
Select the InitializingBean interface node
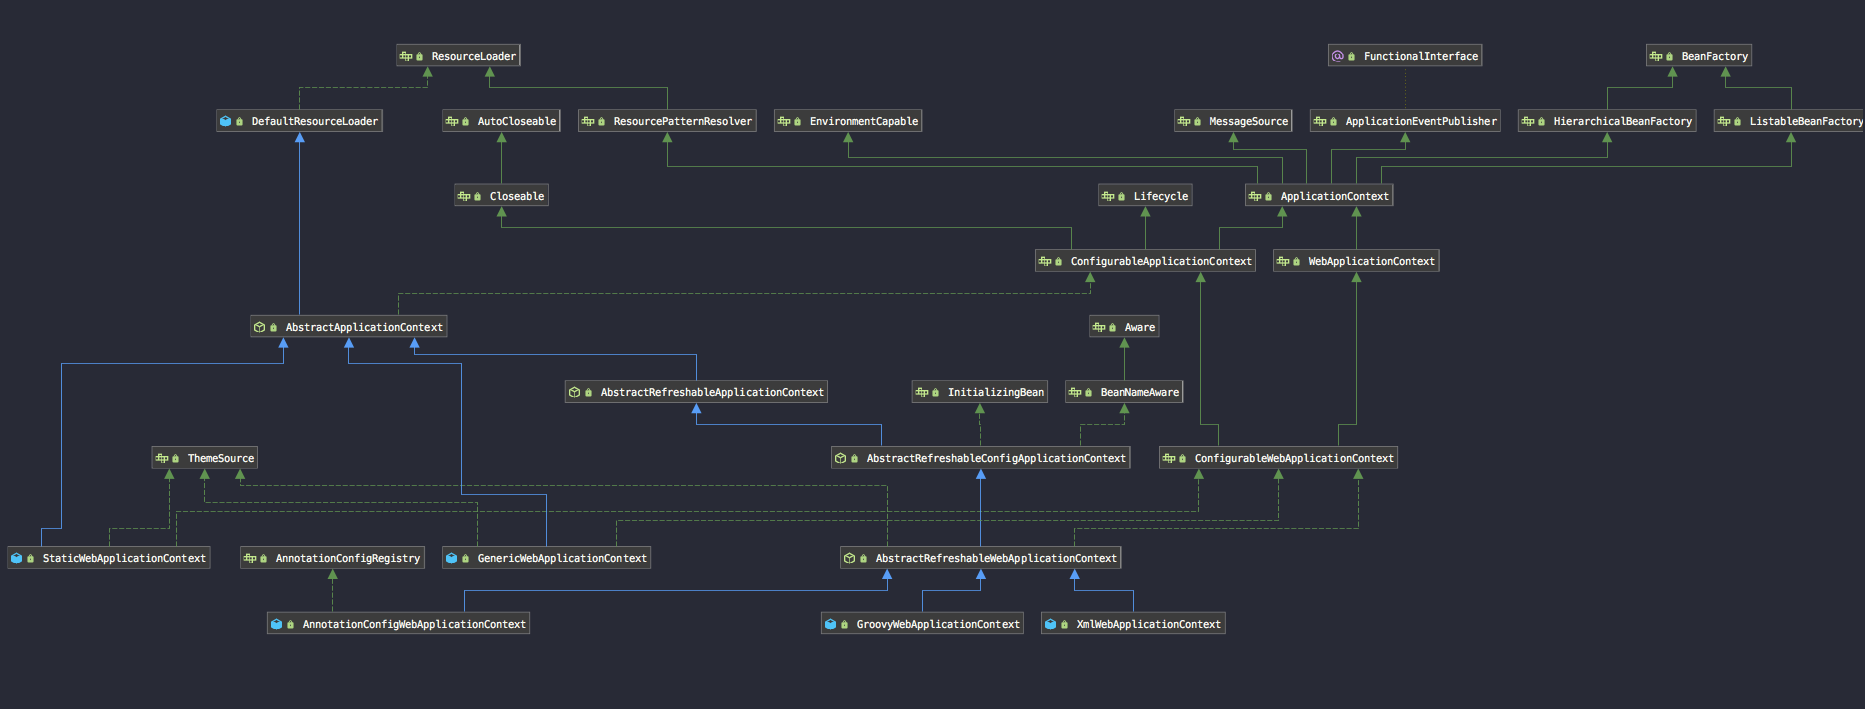[x=980, y=392]
